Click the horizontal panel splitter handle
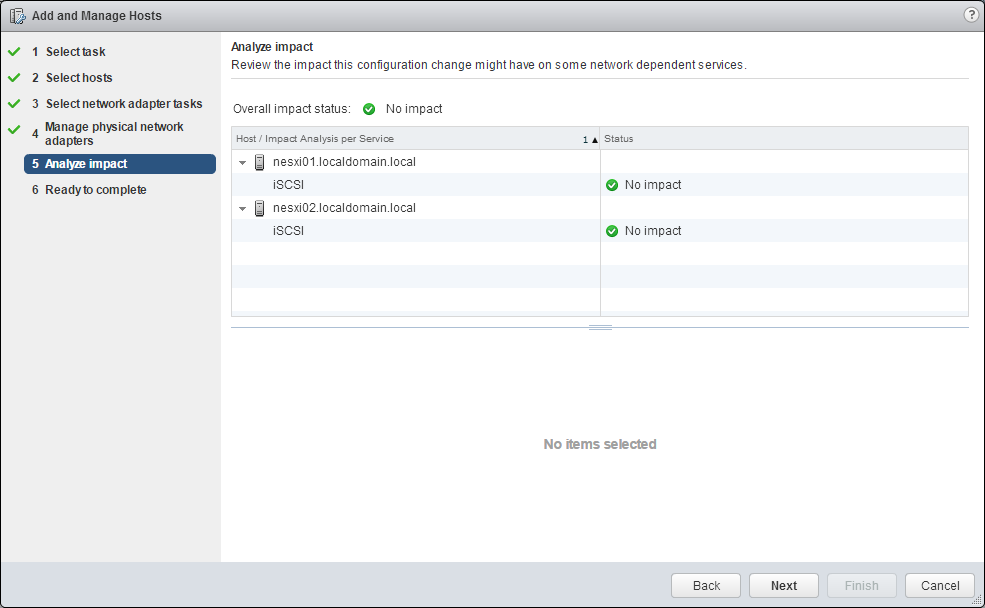The image size is (985, 608). point(600,327)
